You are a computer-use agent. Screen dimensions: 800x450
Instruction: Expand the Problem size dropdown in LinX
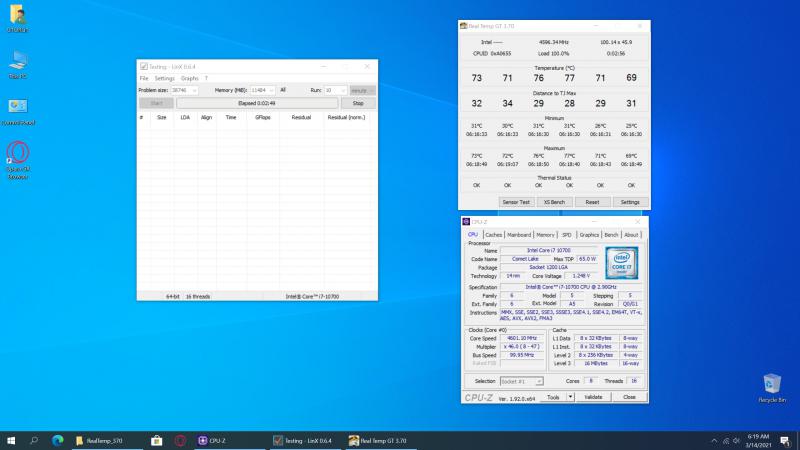tap(194, 90)
